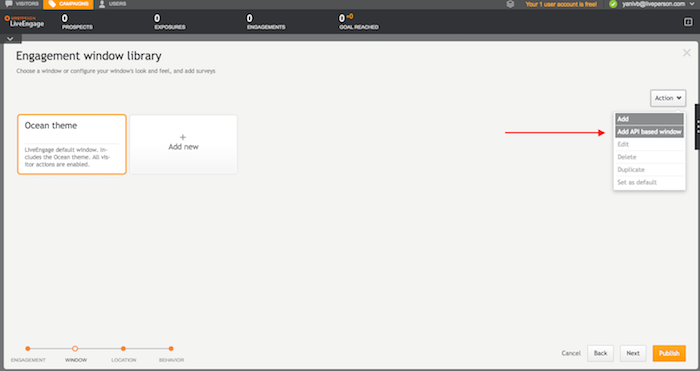Open the Visitors tab
Screen dimensions: 700x371
coord(22,4)
